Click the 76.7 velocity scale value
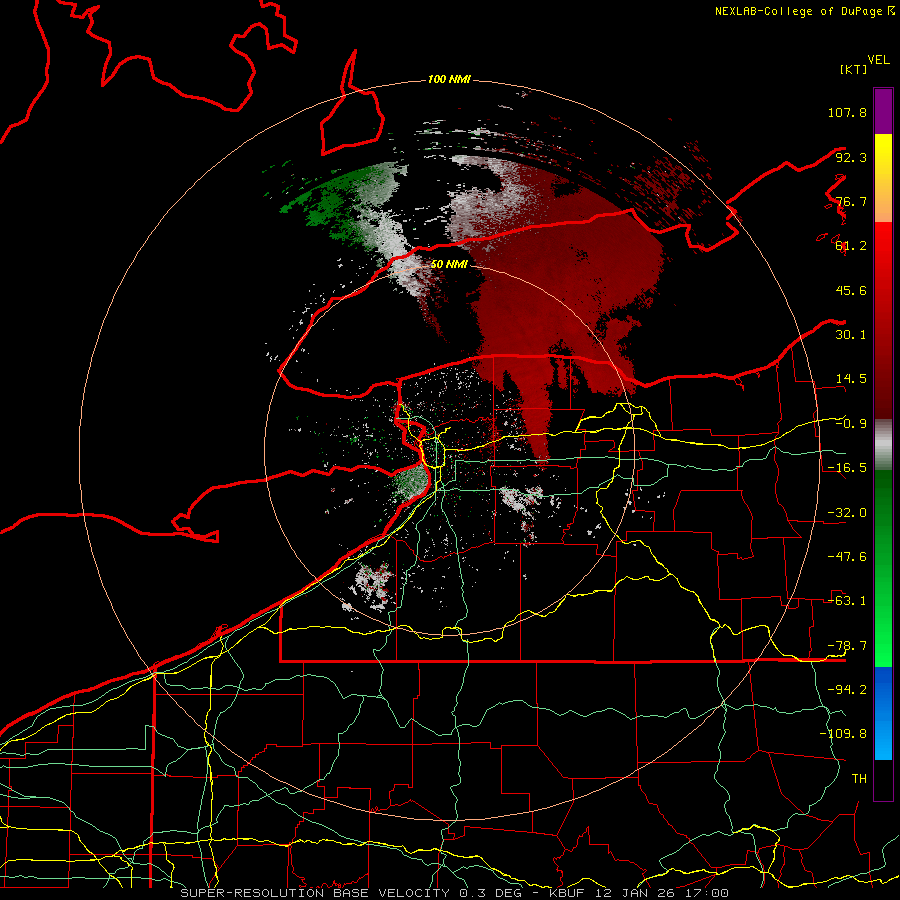 pyautogui.click(x=851, y=201)
